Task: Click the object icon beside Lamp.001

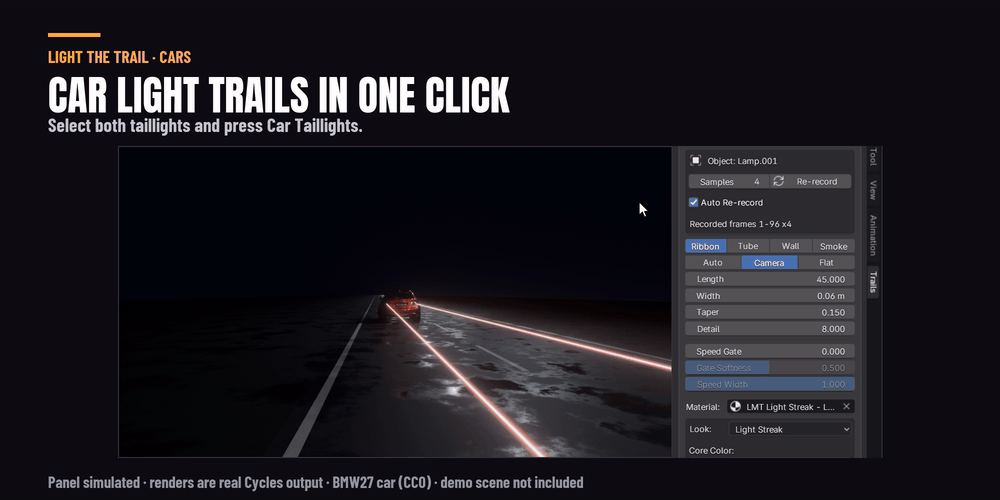Action: (x=696, y=161)
